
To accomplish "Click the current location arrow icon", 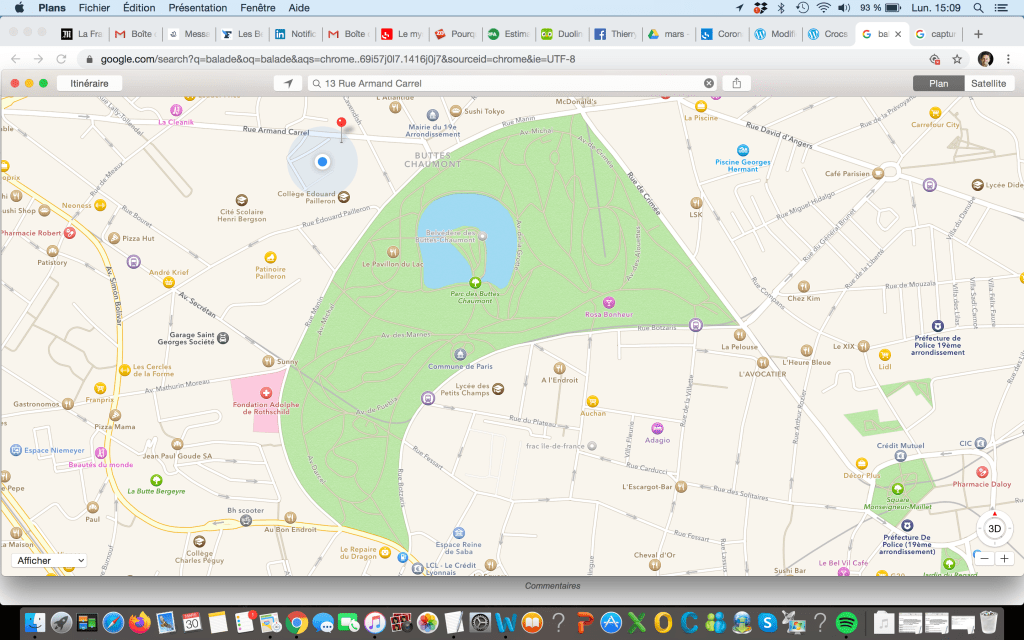I will [288, 83].
